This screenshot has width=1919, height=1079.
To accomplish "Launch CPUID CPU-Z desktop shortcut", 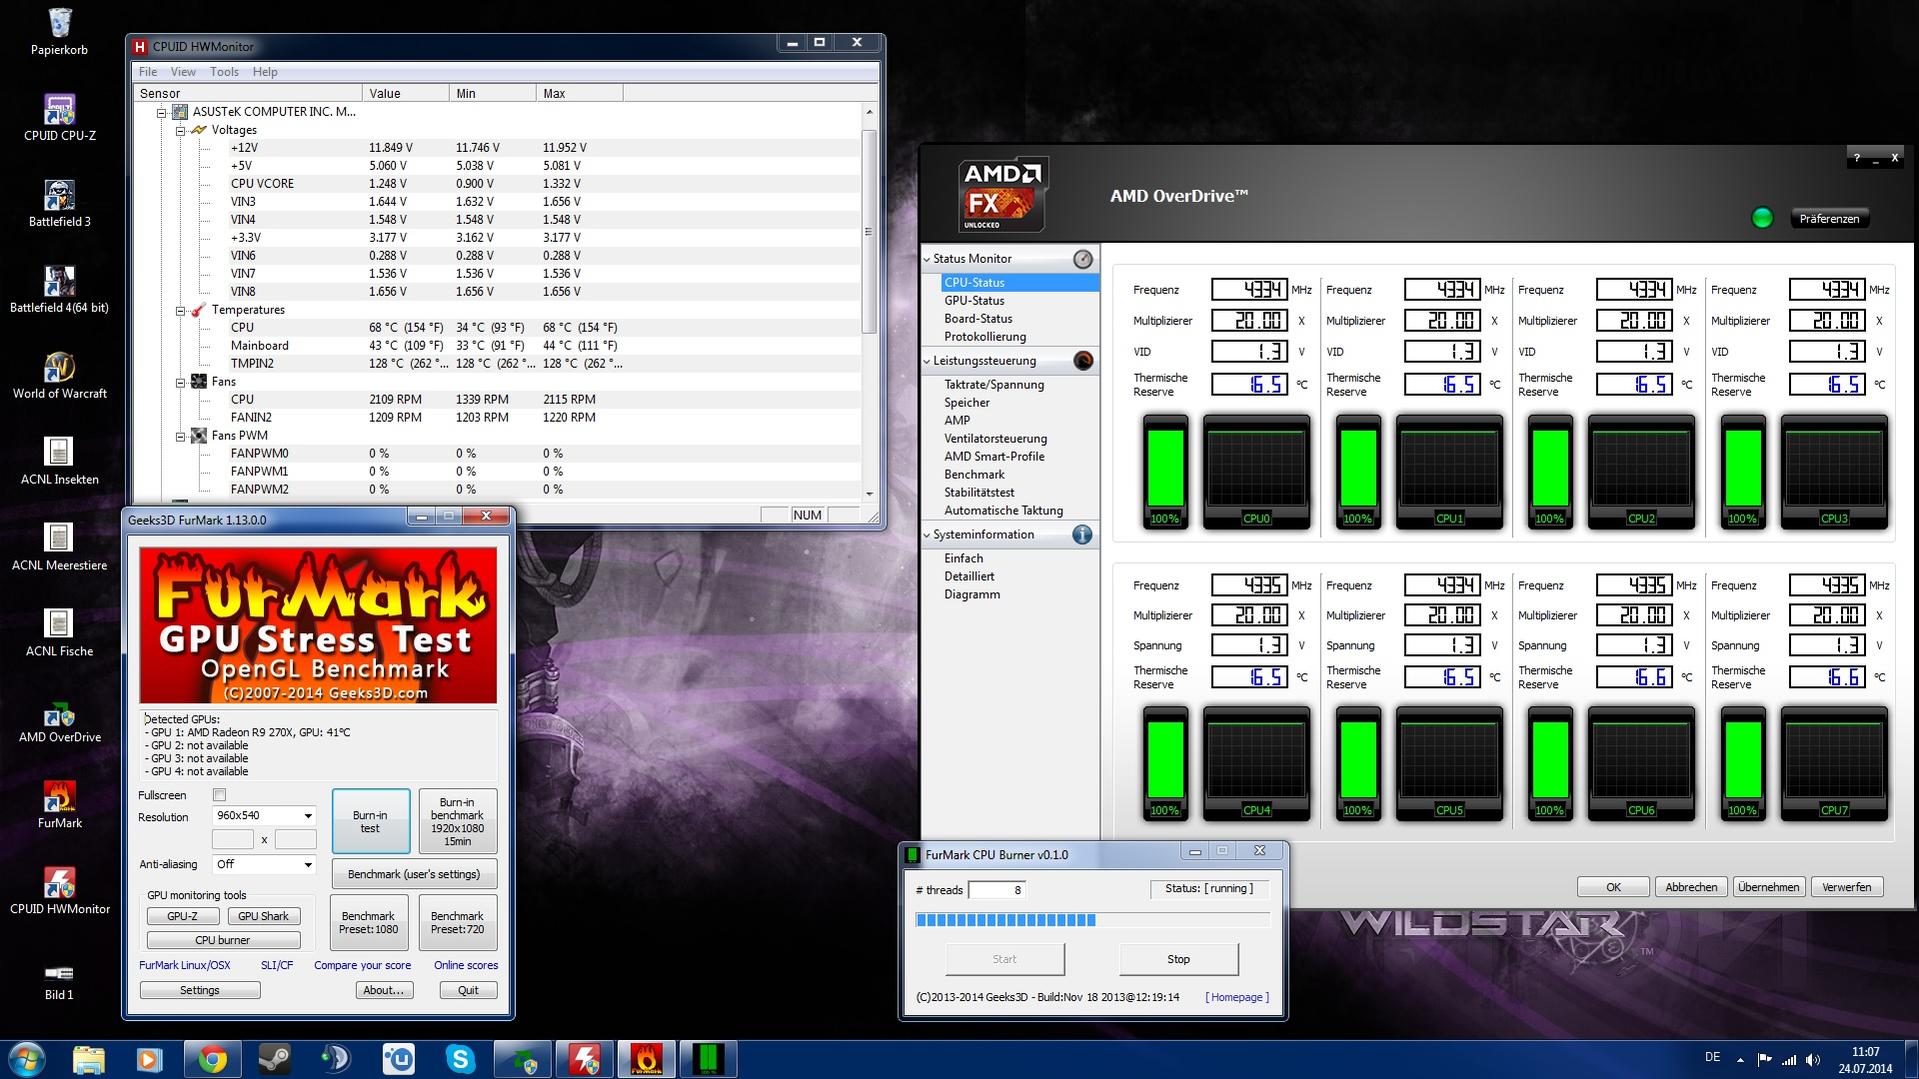I will tap(59, 118).
